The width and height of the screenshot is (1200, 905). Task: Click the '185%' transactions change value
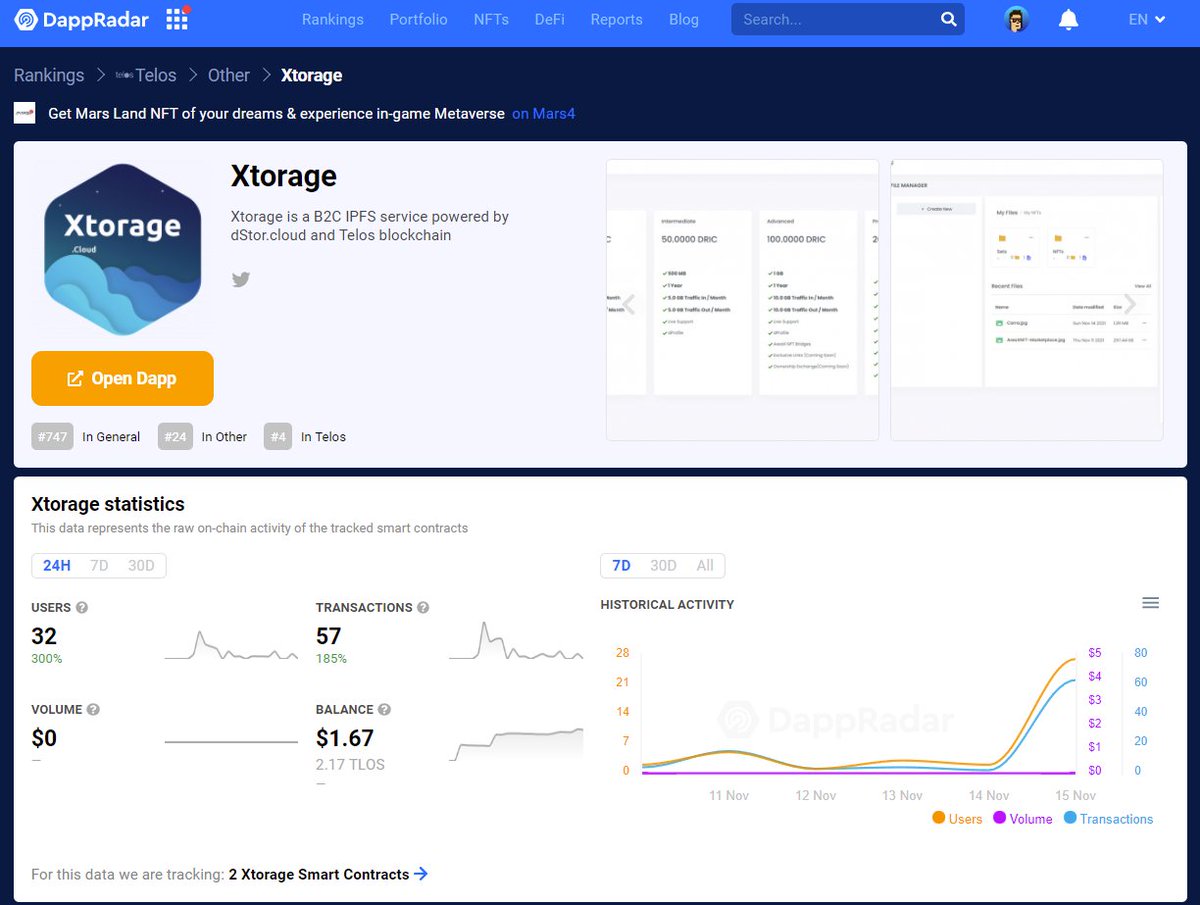[x=331, y=659]
